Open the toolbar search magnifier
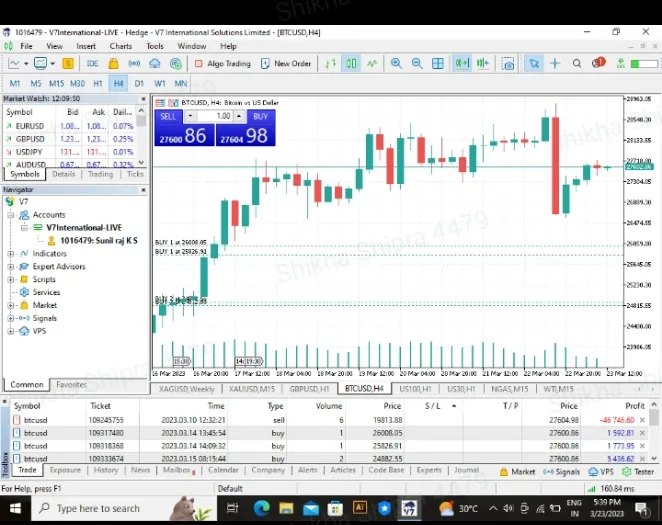This screenshot has height=525, width=662. [x=577, y=64]
